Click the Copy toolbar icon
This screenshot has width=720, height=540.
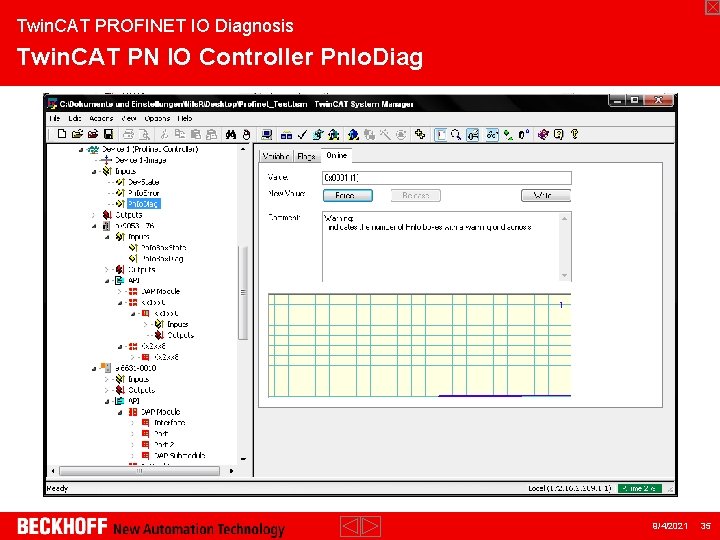pos(180,135)
